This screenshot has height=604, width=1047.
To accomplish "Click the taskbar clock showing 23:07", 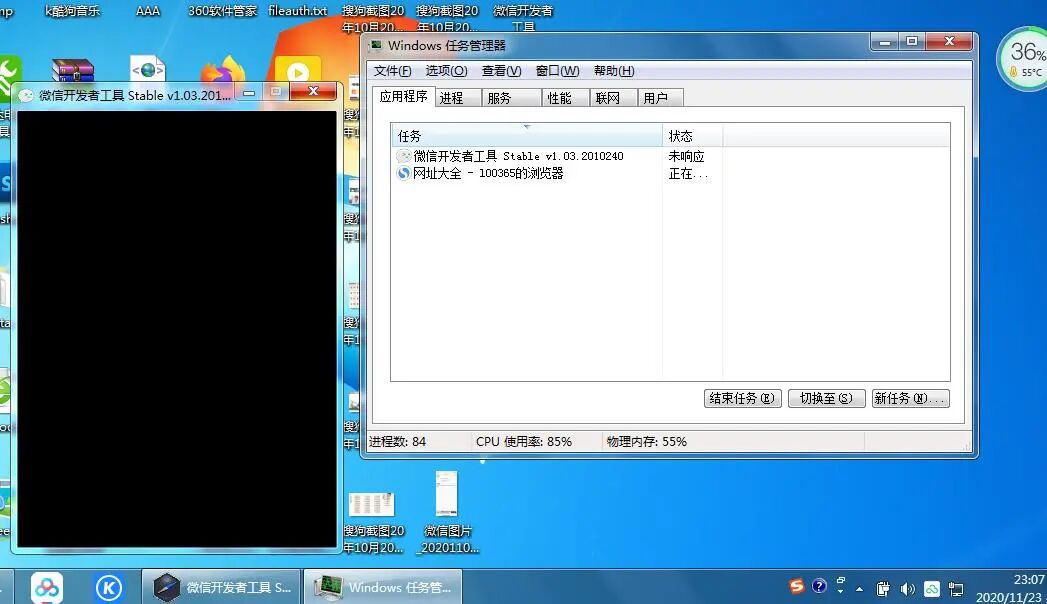I will pos(1010,588).
